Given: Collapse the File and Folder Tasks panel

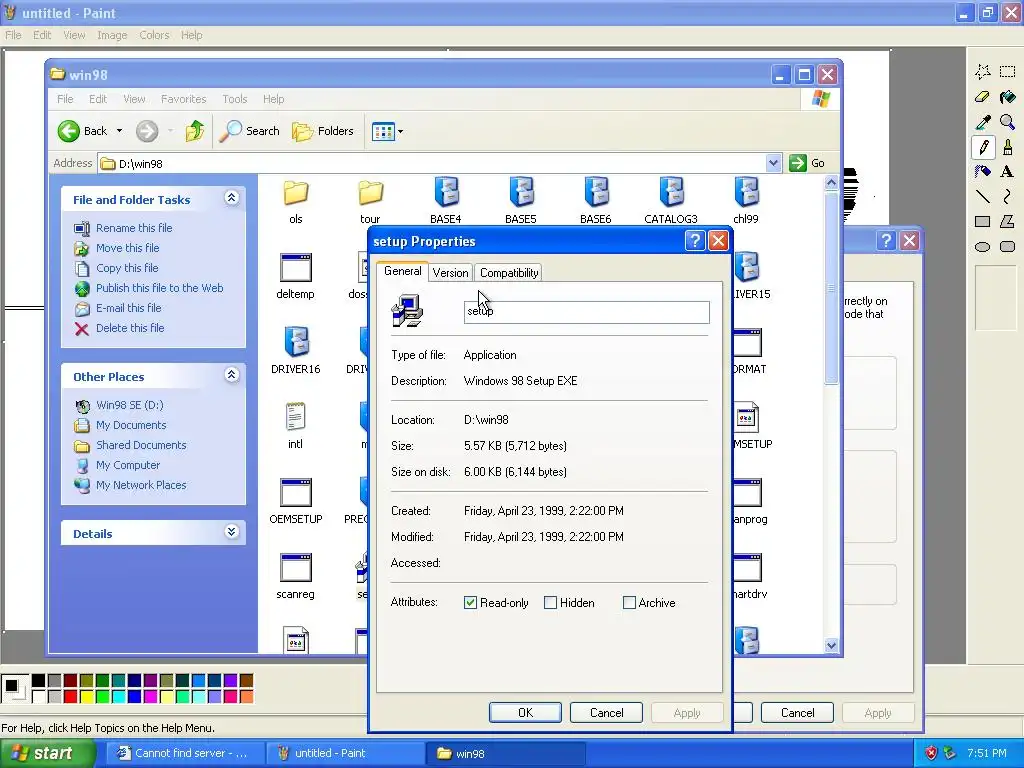Looking at the screenshot, I should coord(232,198).
